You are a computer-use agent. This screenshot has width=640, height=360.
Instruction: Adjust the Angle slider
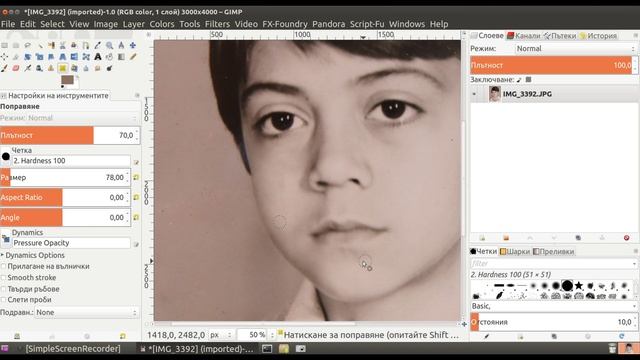pos(65,218)
